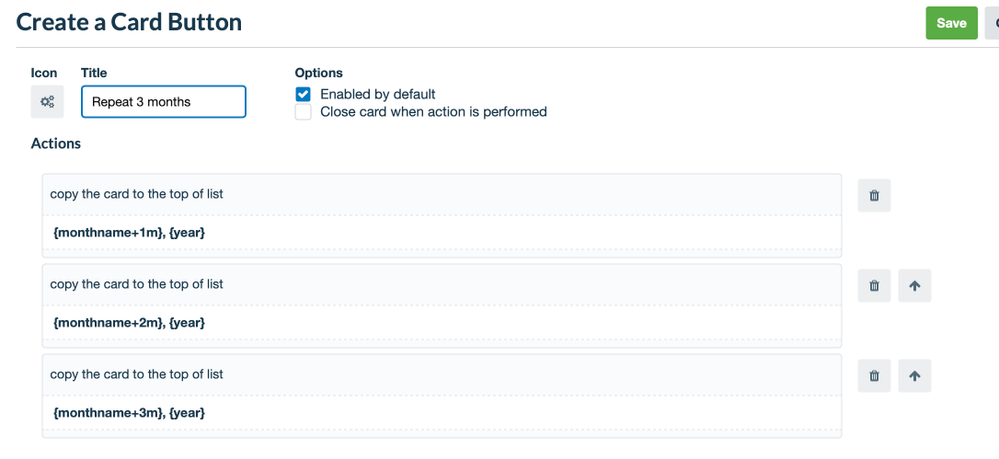
Task: Focus the Title field with Repeat 3 months
Action: (x=164, y=102)
